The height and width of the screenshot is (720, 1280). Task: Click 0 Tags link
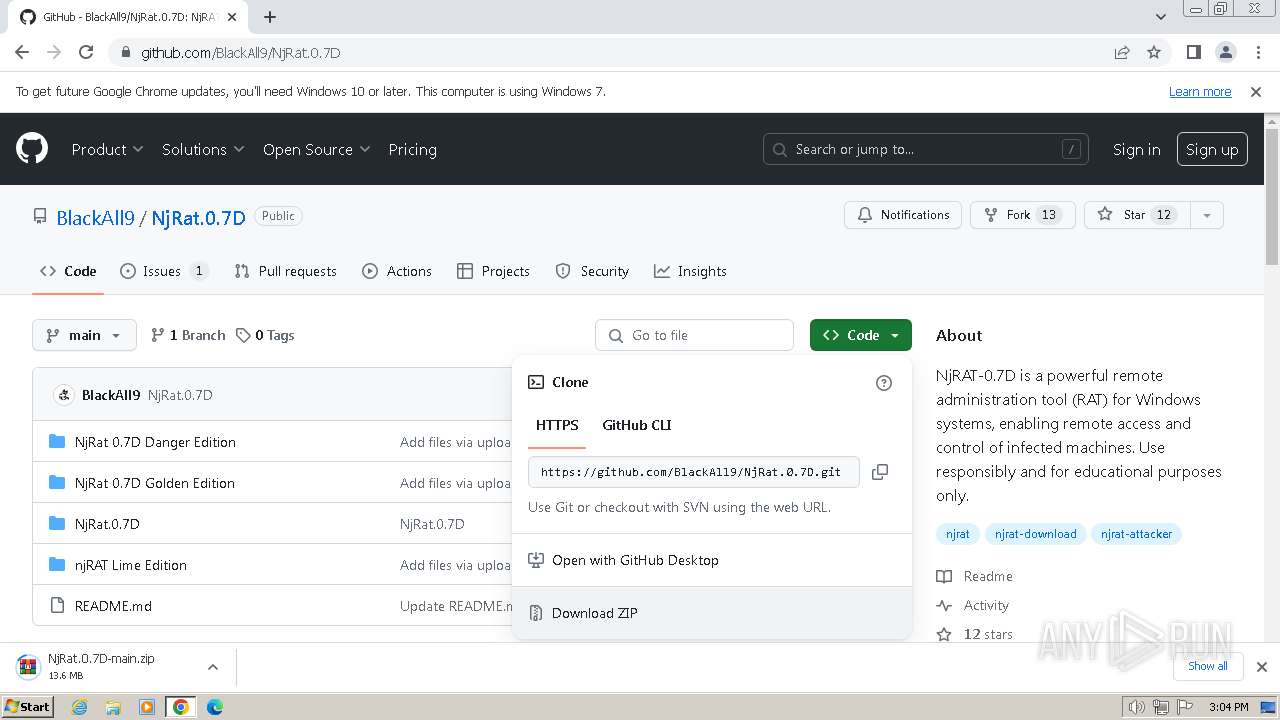point(265,335)
